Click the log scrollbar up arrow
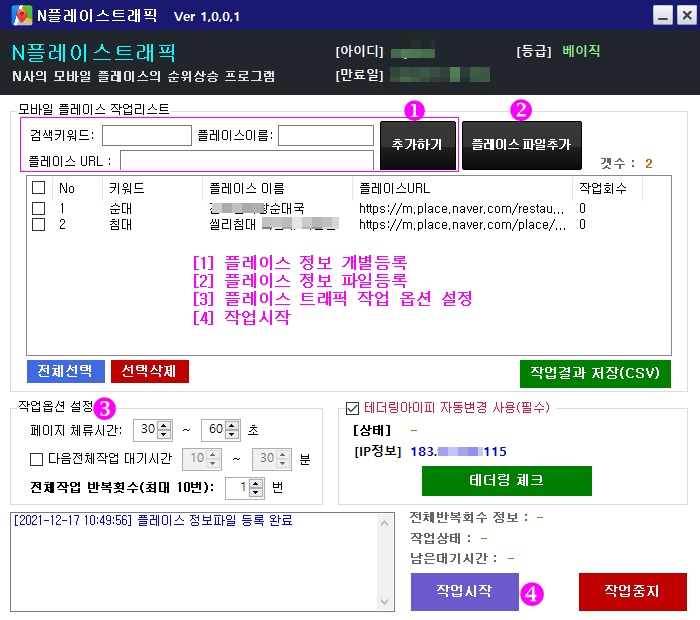This screenshot has width=700, height=620. click(384, 523)
